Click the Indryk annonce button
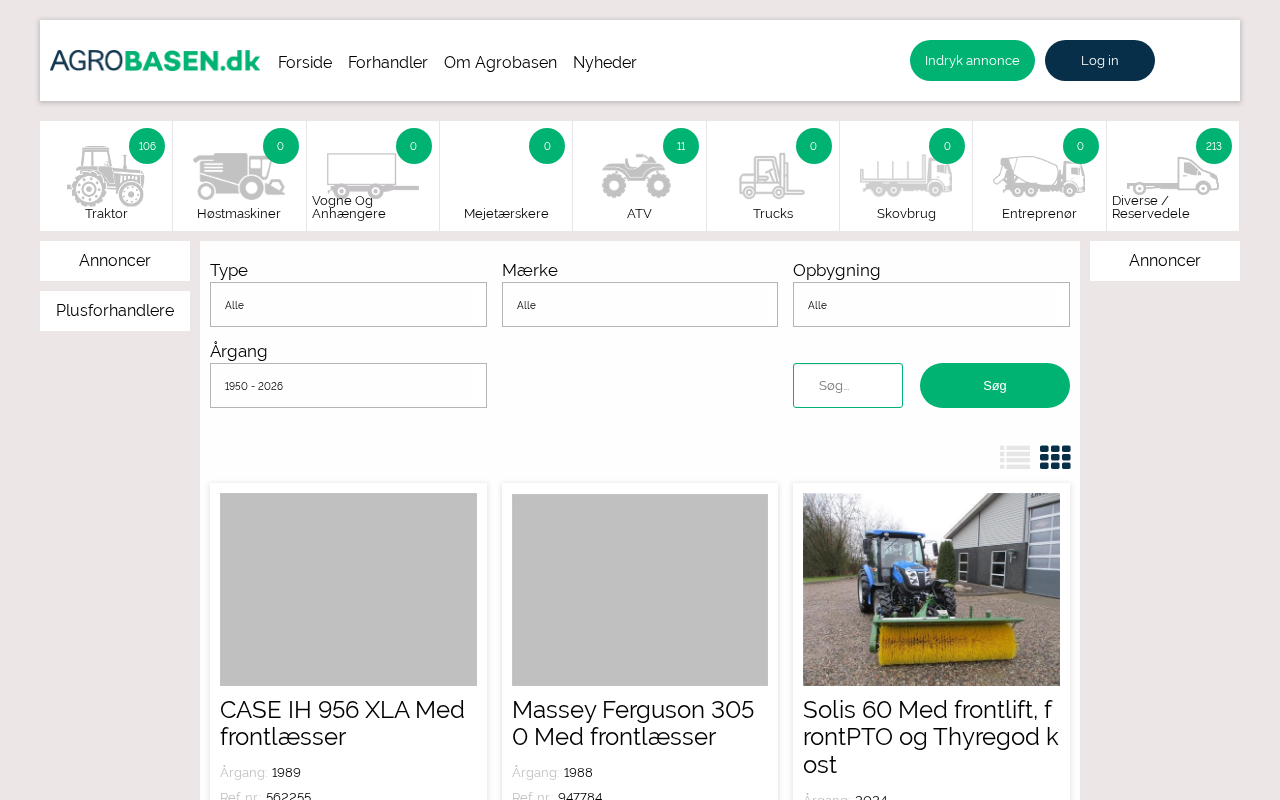This screenshot has height=800, width=1280. (972, 61)
